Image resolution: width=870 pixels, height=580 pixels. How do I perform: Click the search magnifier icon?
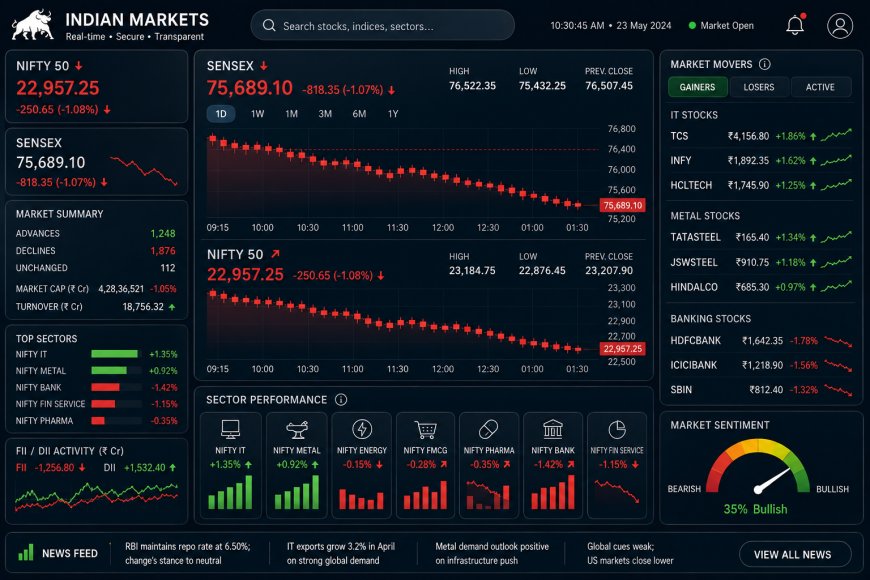tap(269, 26)
